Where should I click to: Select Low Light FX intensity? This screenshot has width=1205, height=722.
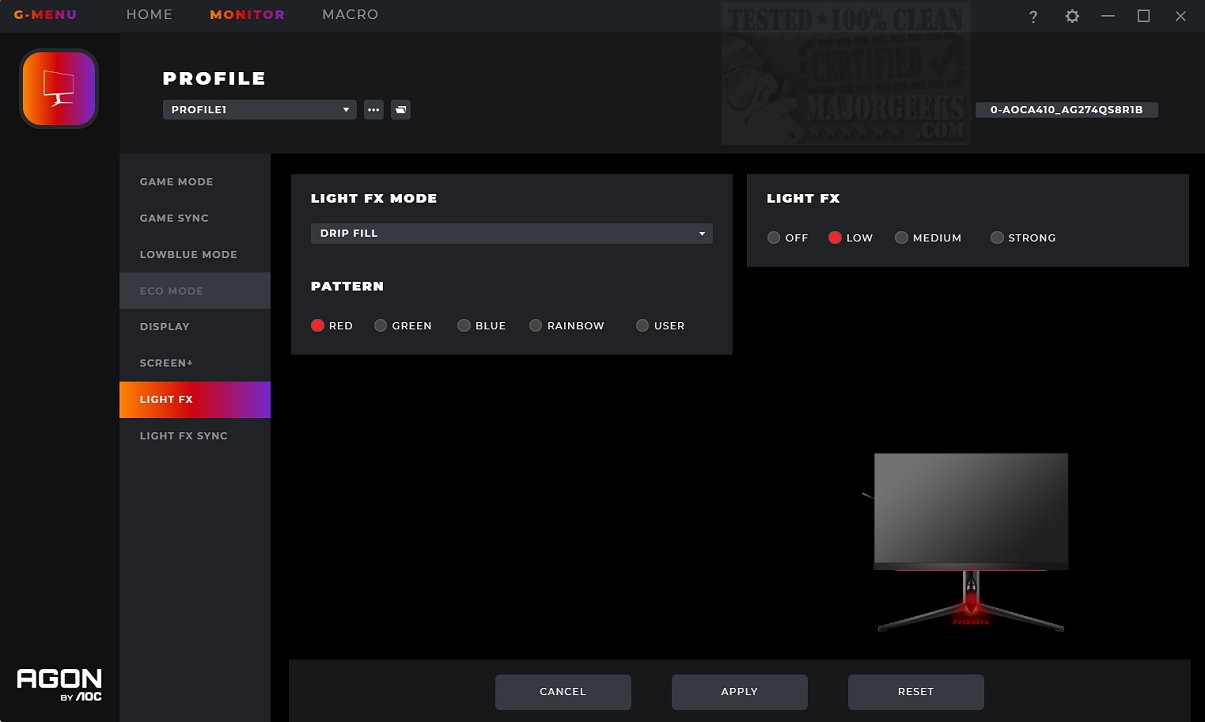click(835, 238)
